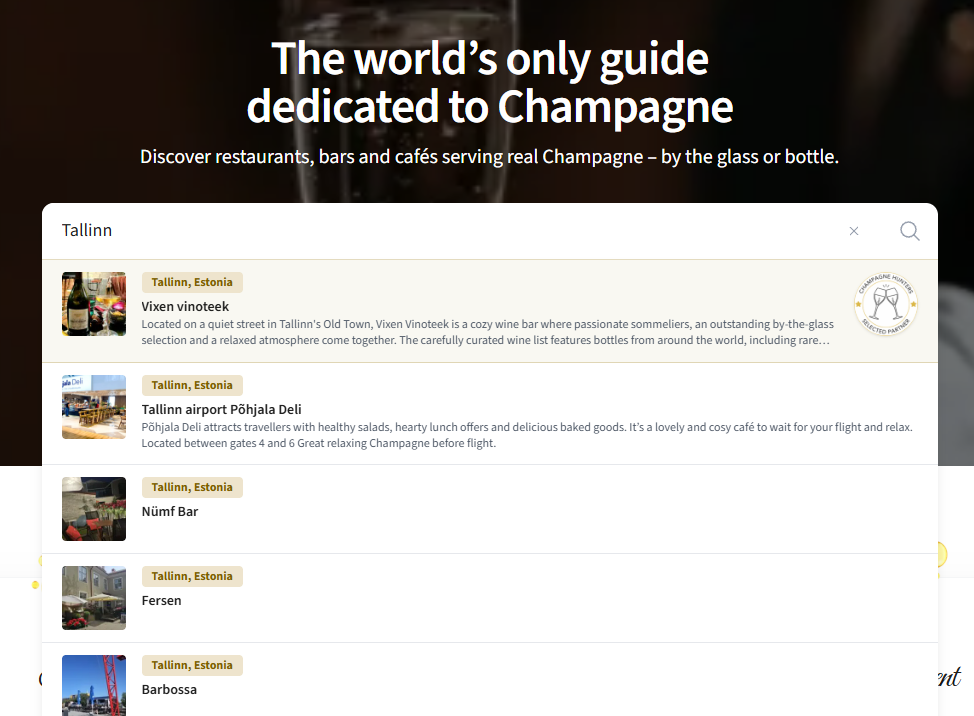Click Tallinn, Estonia tag above Vixen vinoteek
The width and height of the screenshot is (974, 716).
pyautogui.click(x=192, y=282)
